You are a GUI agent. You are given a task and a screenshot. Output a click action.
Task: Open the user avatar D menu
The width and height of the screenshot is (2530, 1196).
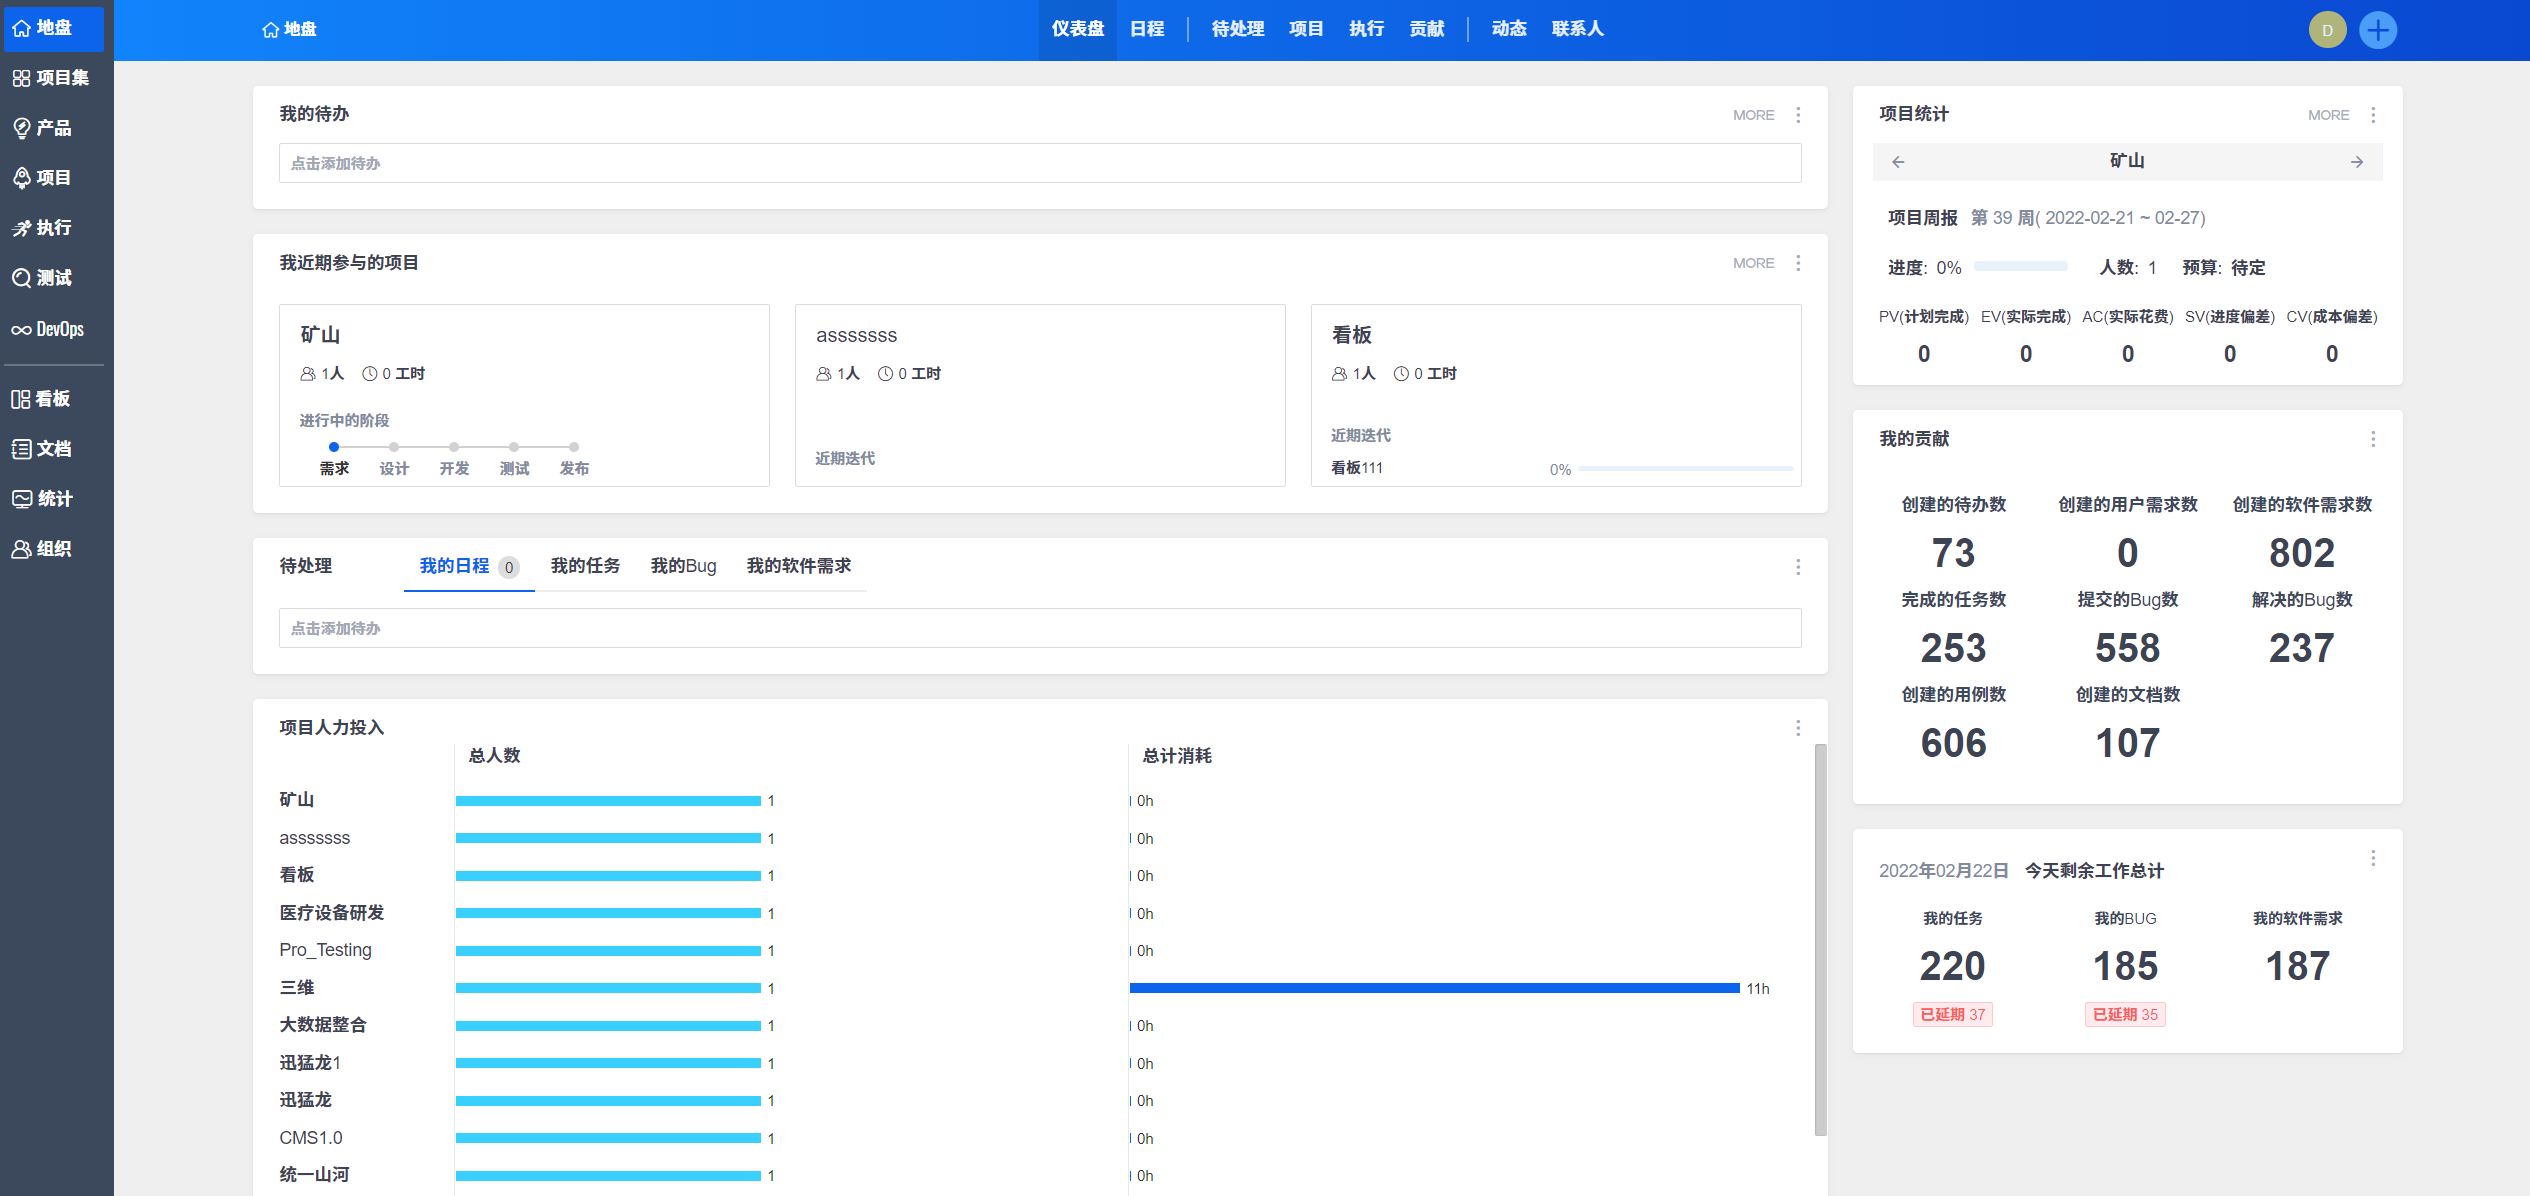2327,30
